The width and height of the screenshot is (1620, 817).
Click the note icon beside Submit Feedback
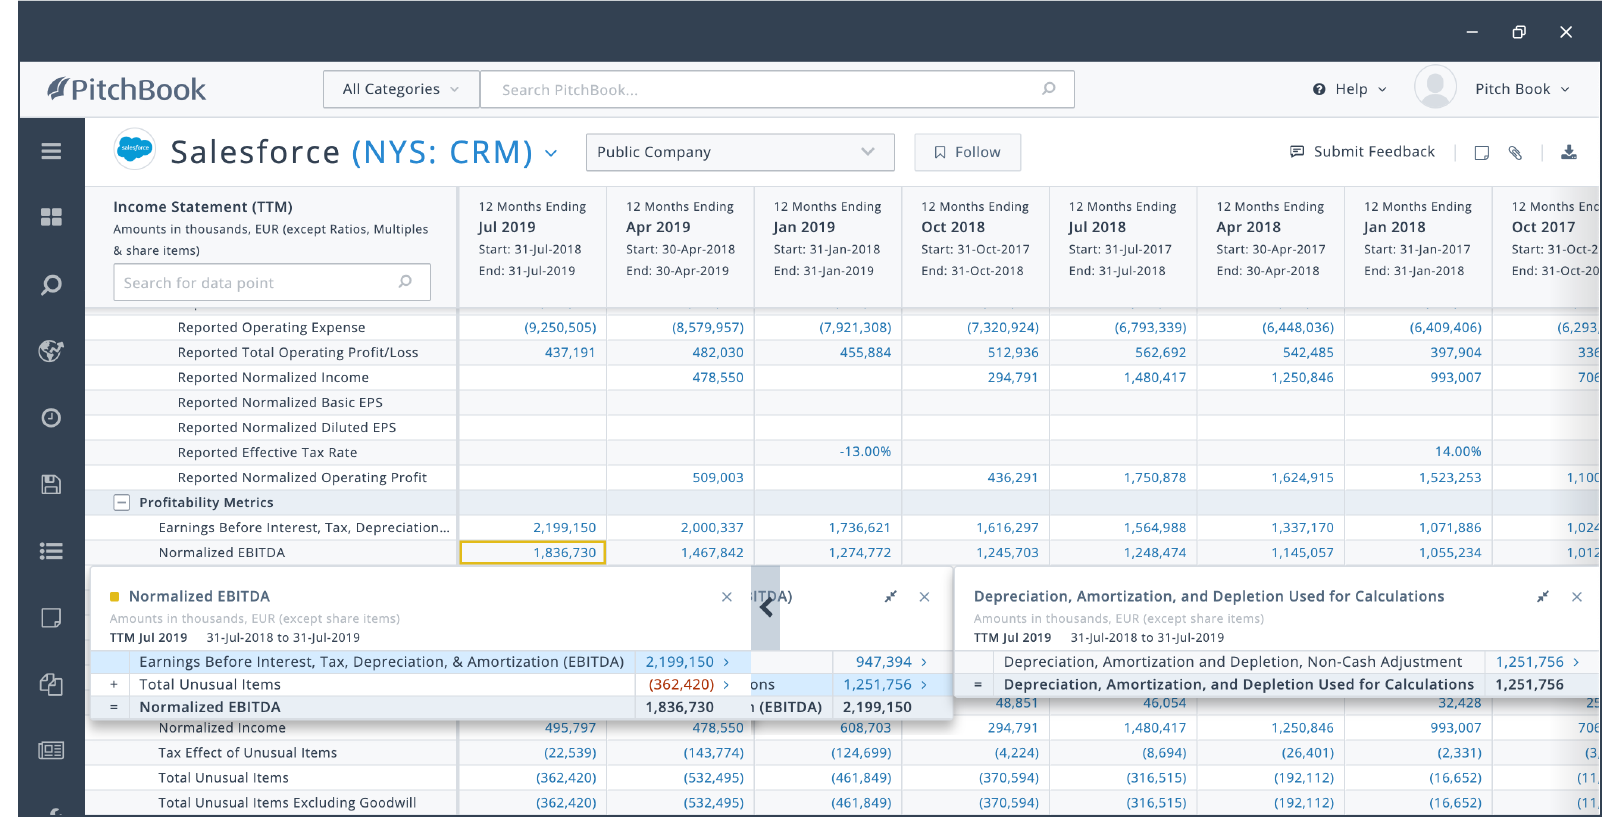tap(1482, 153)
